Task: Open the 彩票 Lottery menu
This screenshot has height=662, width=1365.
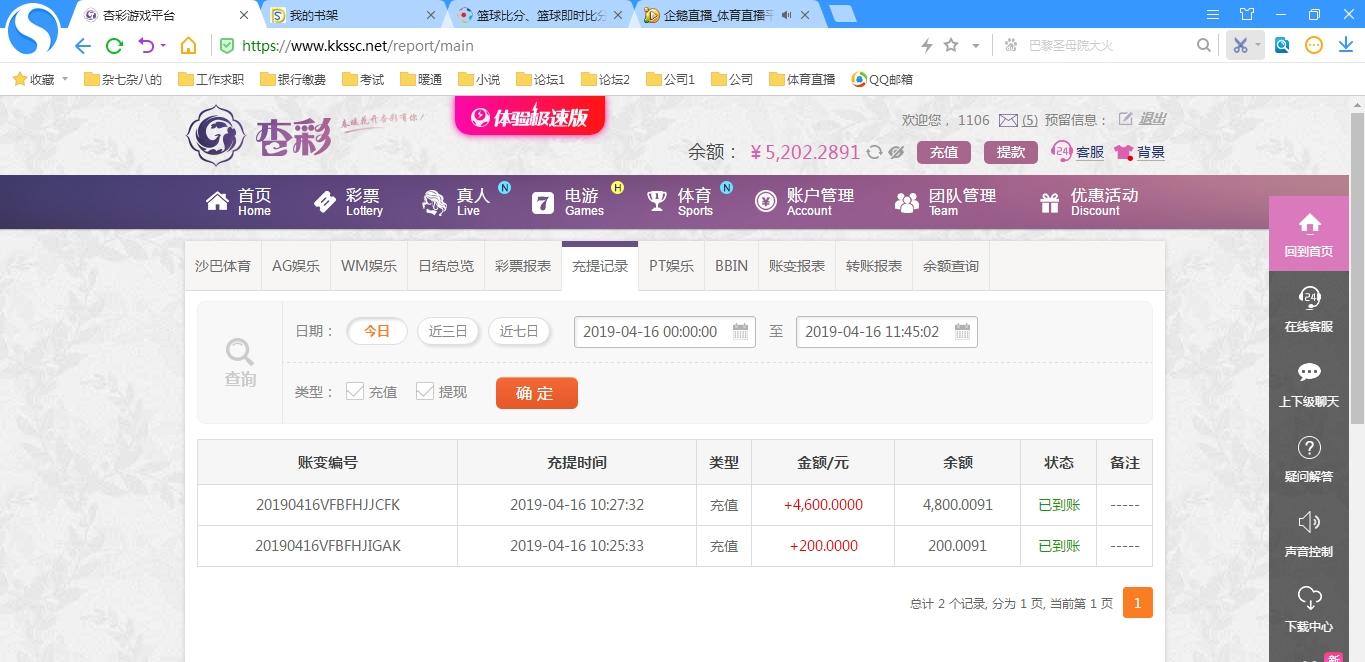Action: 348,202
